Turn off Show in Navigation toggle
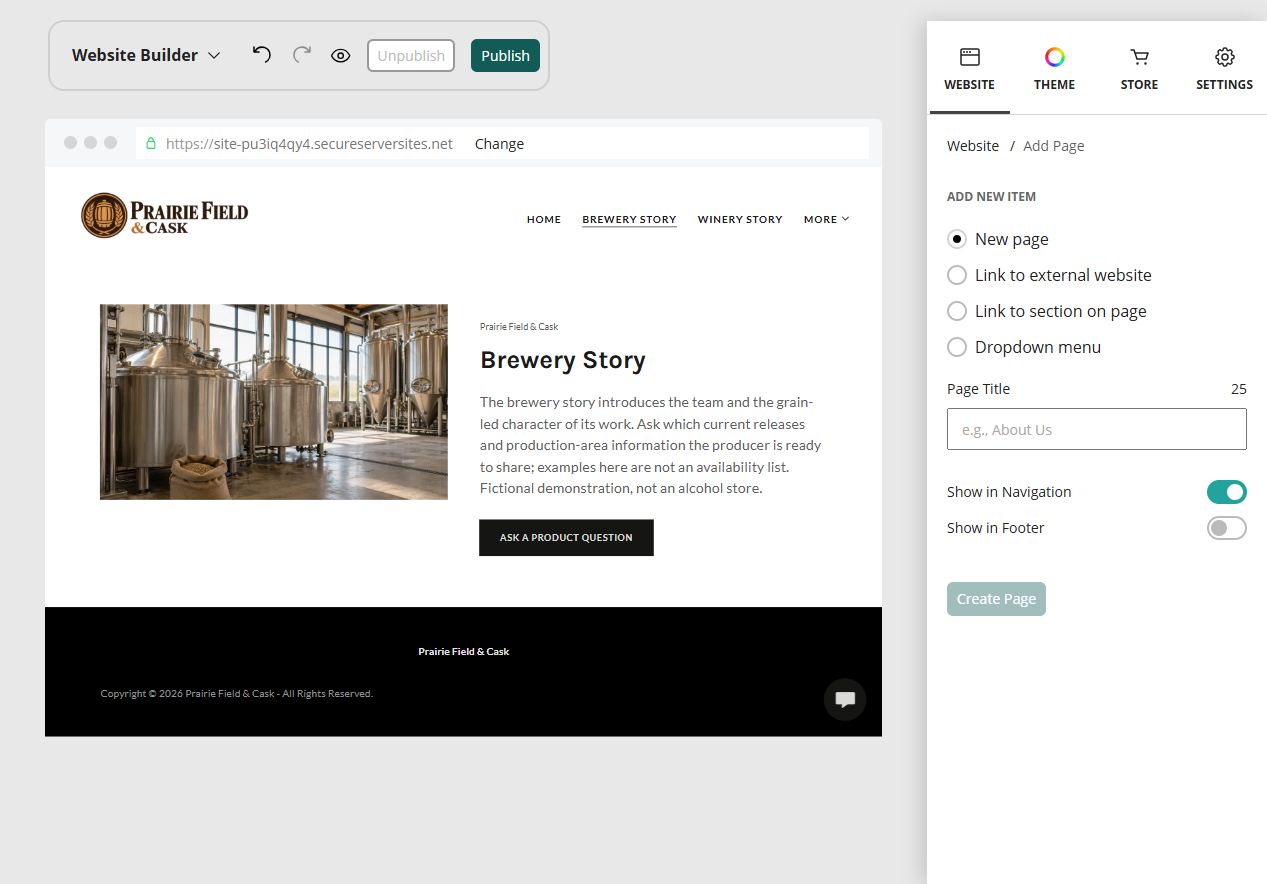Viewport: 1267px width, 884px height. tap(1227, 492)
